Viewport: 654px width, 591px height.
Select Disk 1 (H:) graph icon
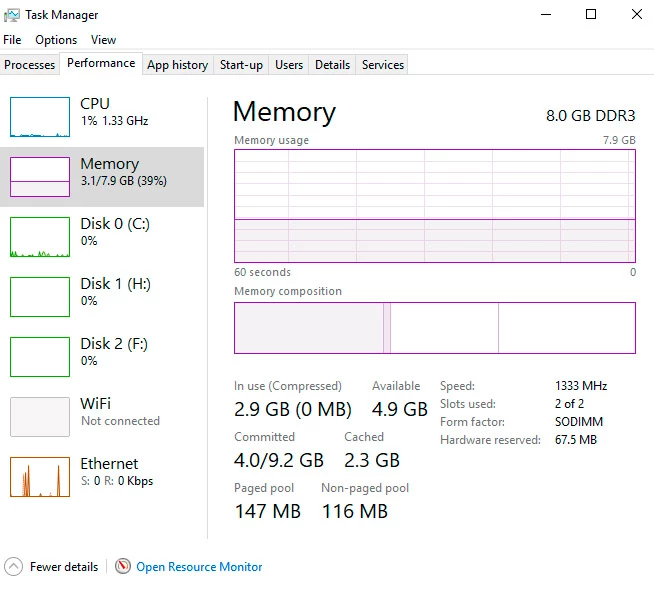[40, 297]
